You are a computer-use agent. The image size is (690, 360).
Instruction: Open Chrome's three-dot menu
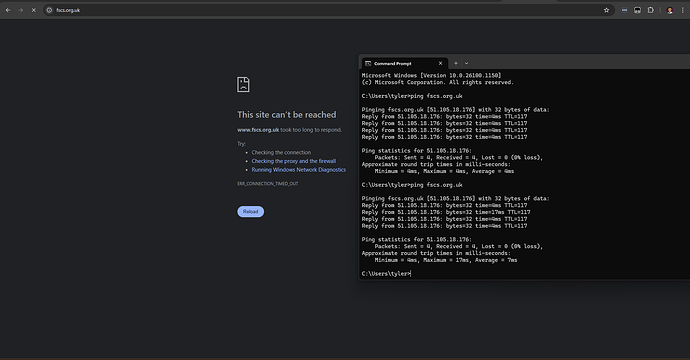click(683, 10)
